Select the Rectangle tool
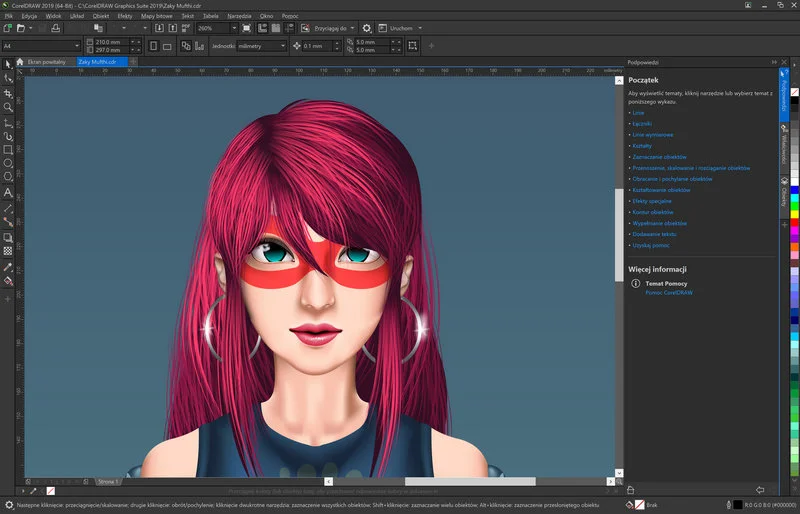The width and height of the screenshot is (800, 514). [8, 150]
